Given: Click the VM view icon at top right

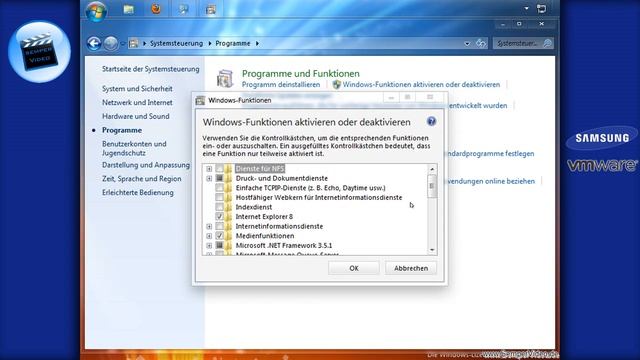Looking at the screenshot, I should [x=542, y=9].
